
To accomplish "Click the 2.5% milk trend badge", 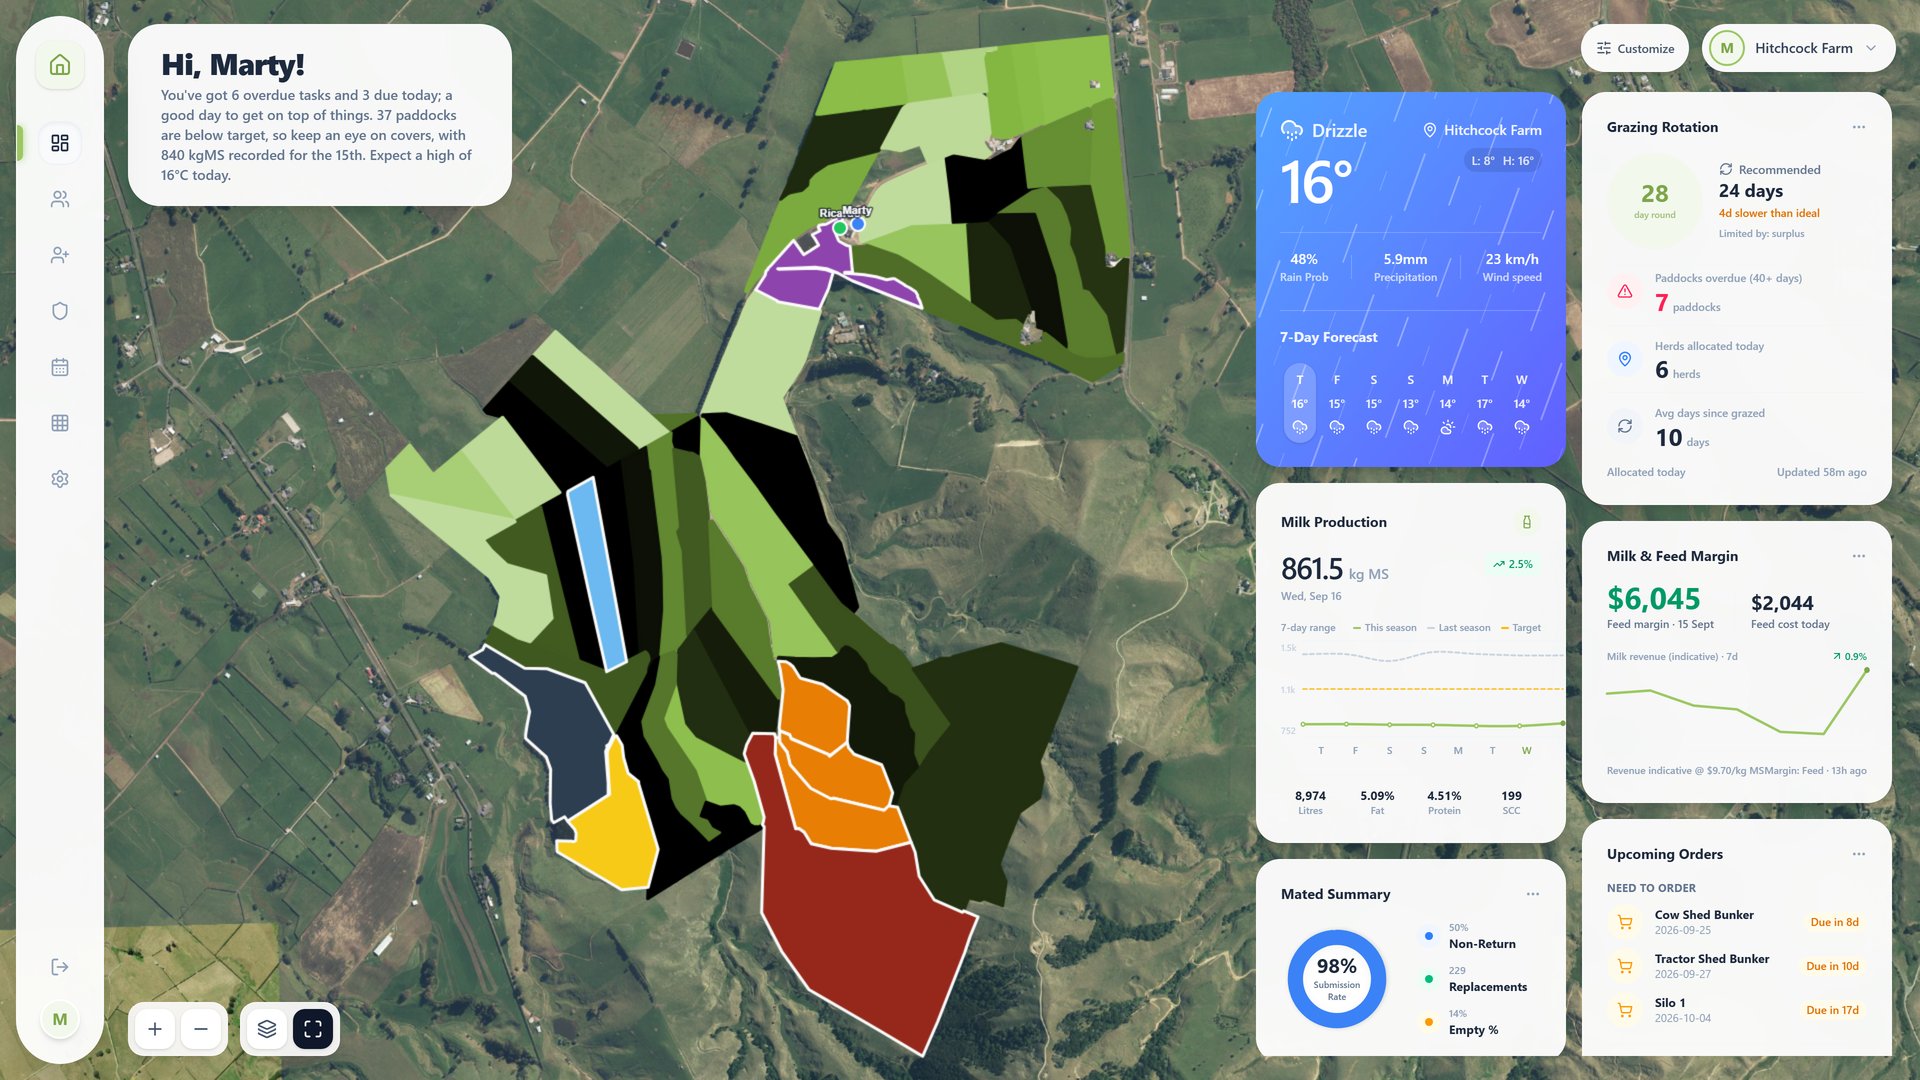I will point(1513,564).
